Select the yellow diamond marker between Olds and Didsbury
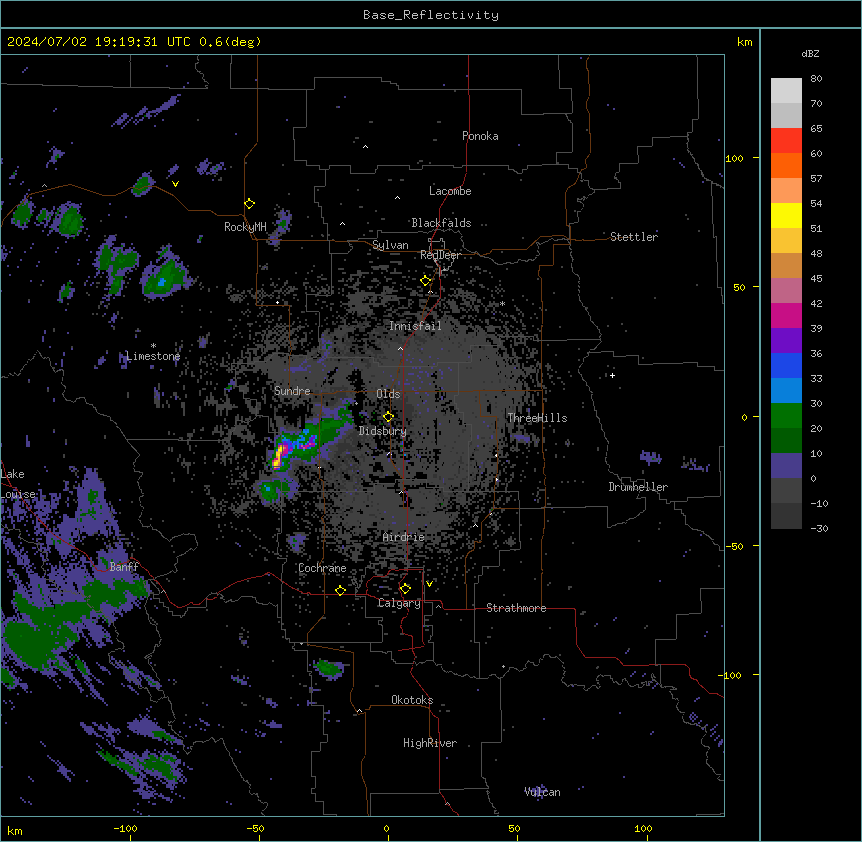Viewport: 862px width, 842px height. pyautogui.click(x=388, y=417)
